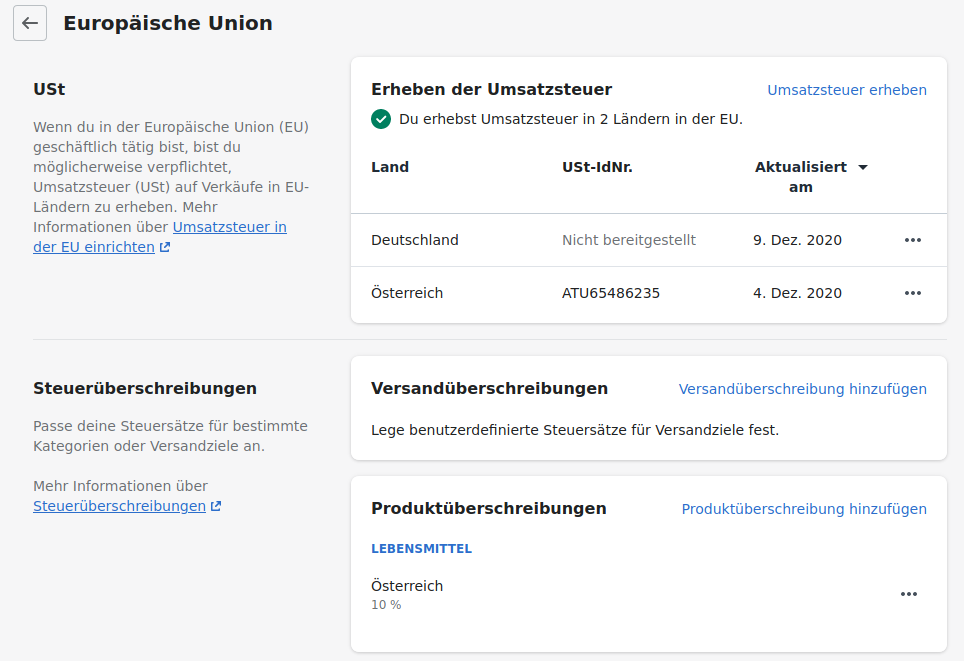Select the LEBENSMITTEL category label
Screen dimensions: 964x661
pyautogui.click(x=421, y=549)
